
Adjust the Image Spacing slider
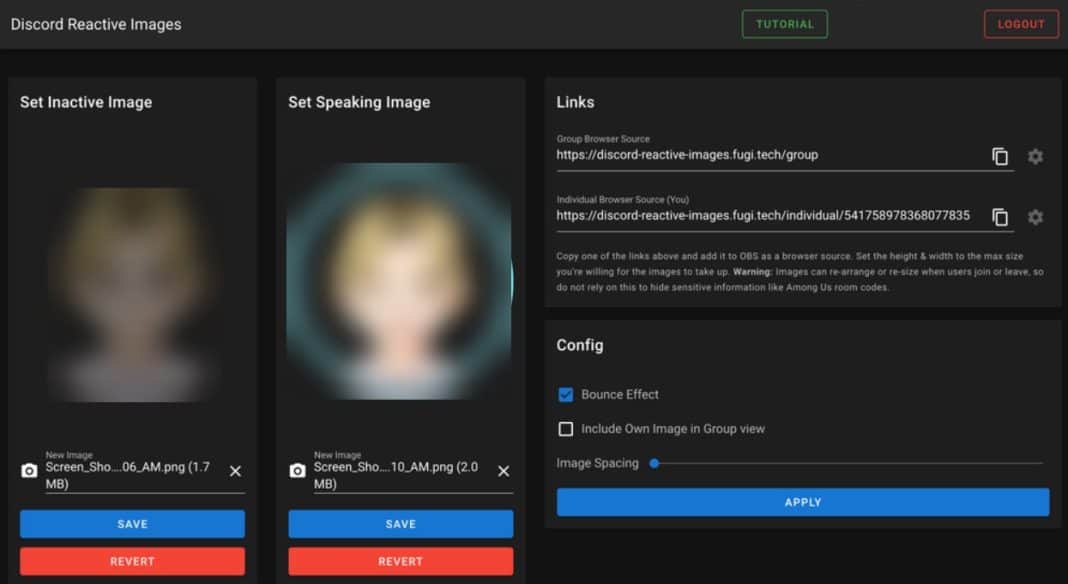[657, 463]
